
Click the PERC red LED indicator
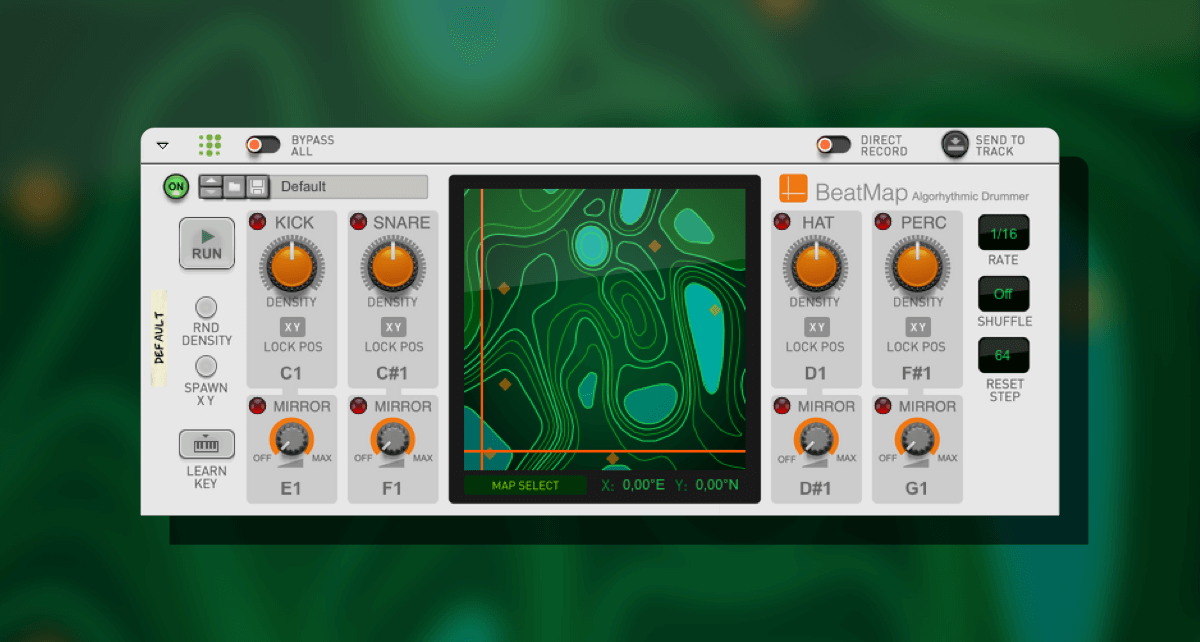click(x=883, y=222)
